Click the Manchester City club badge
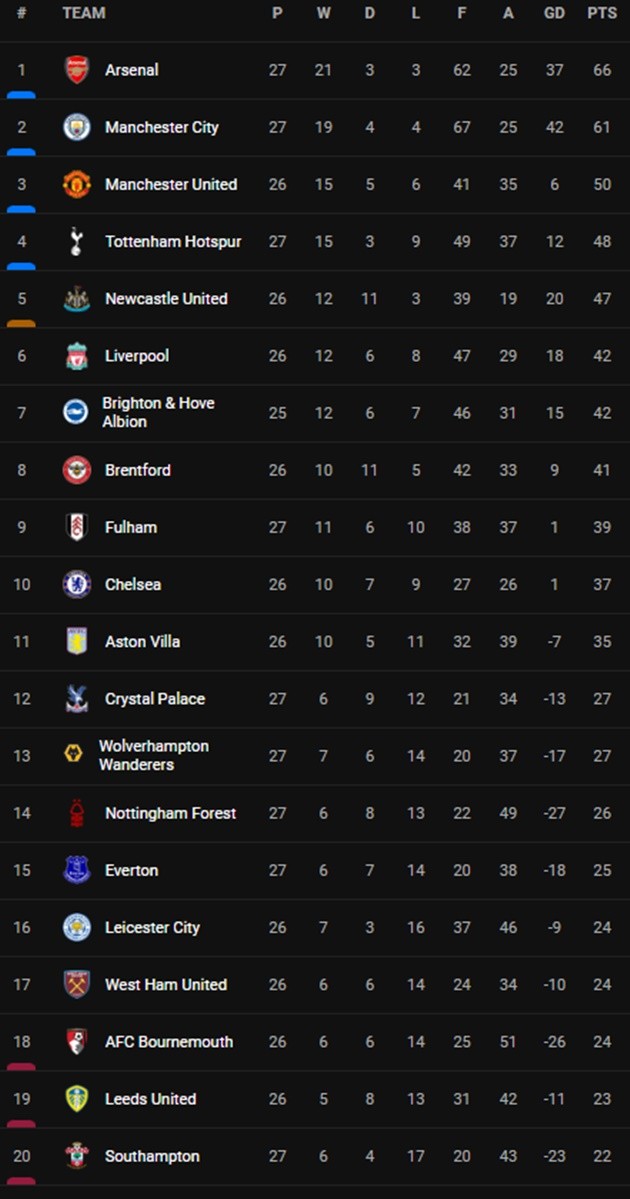Viewport: 630px width, 1199px height. (77, 127)
